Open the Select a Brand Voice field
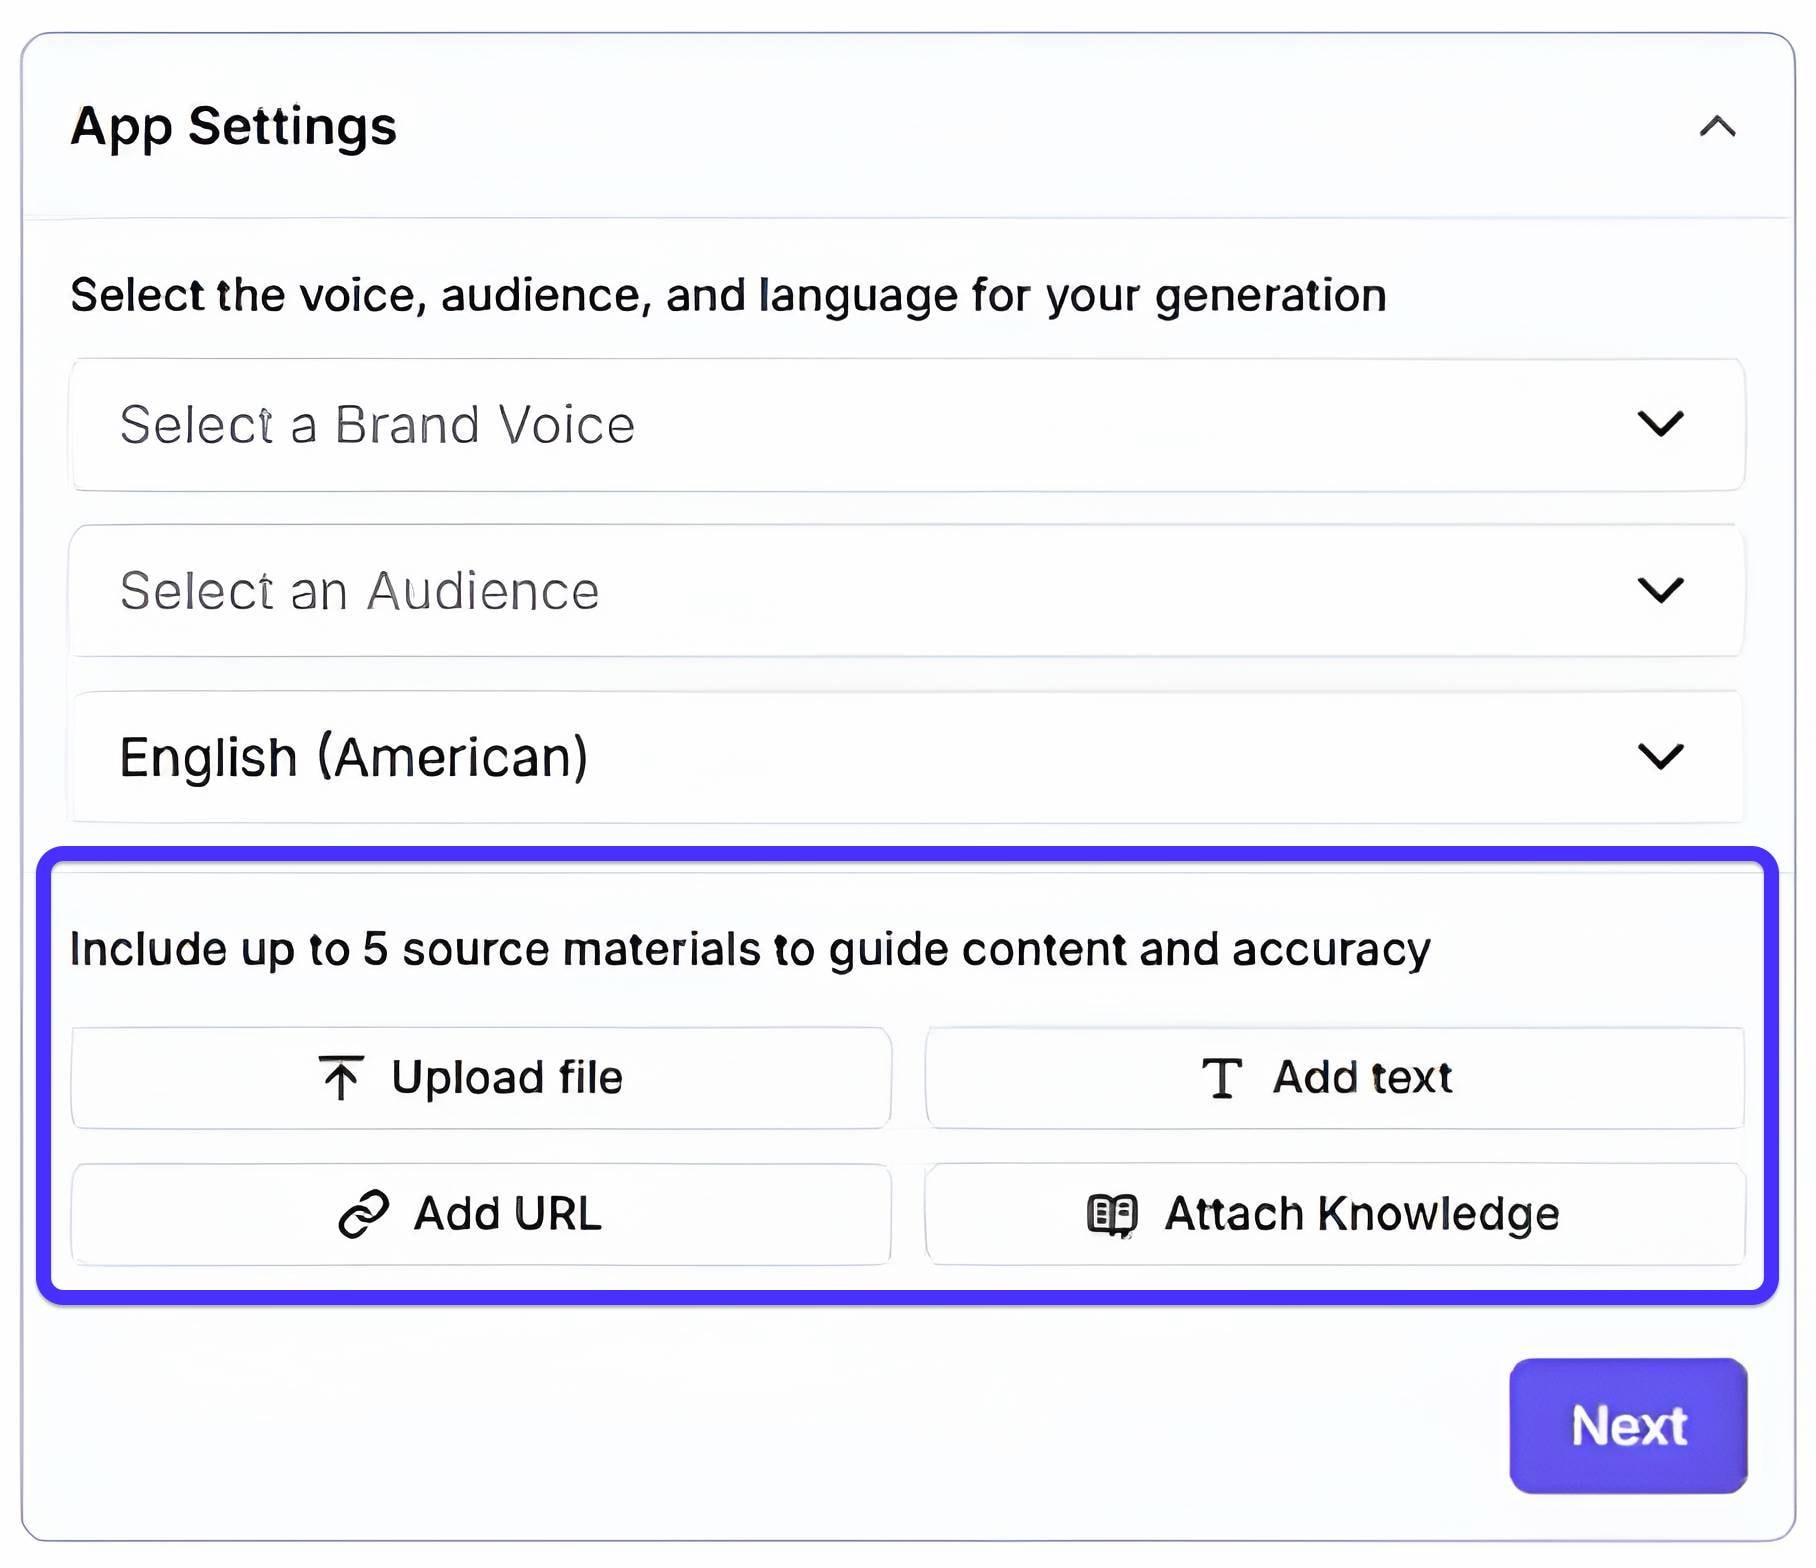1816x1568 pixels. tap(800, 425)
